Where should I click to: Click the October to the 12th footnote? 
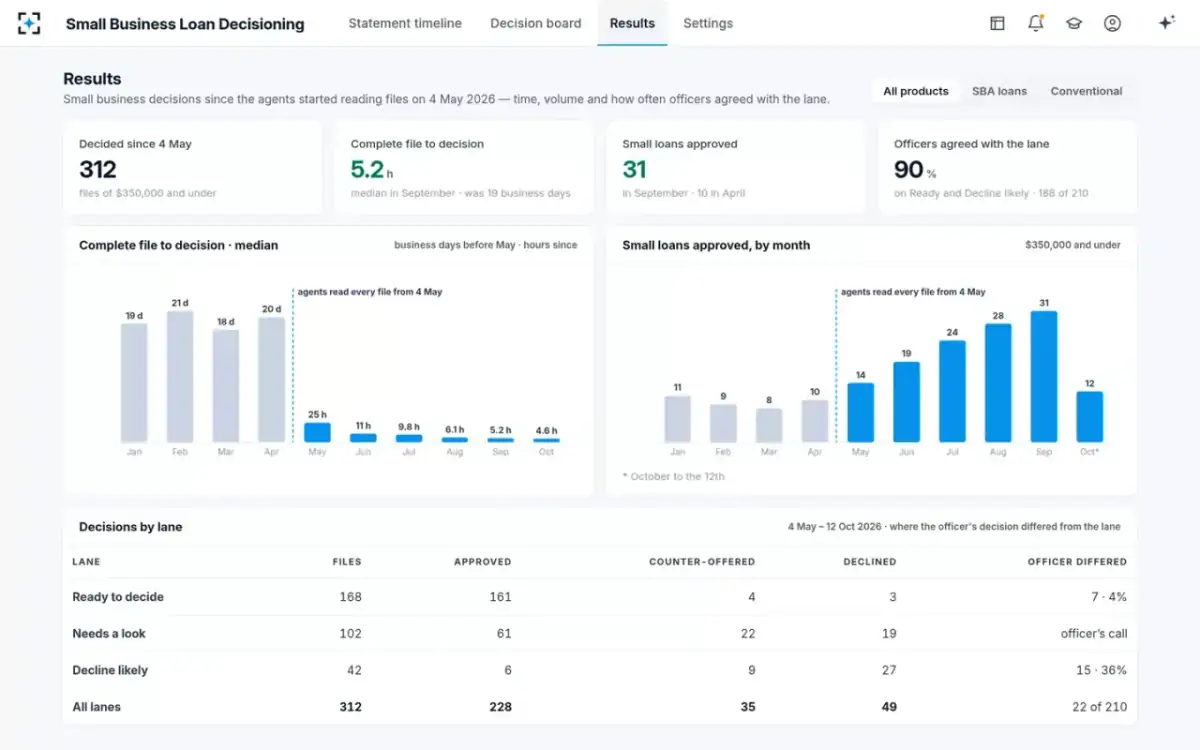(673, 476)
